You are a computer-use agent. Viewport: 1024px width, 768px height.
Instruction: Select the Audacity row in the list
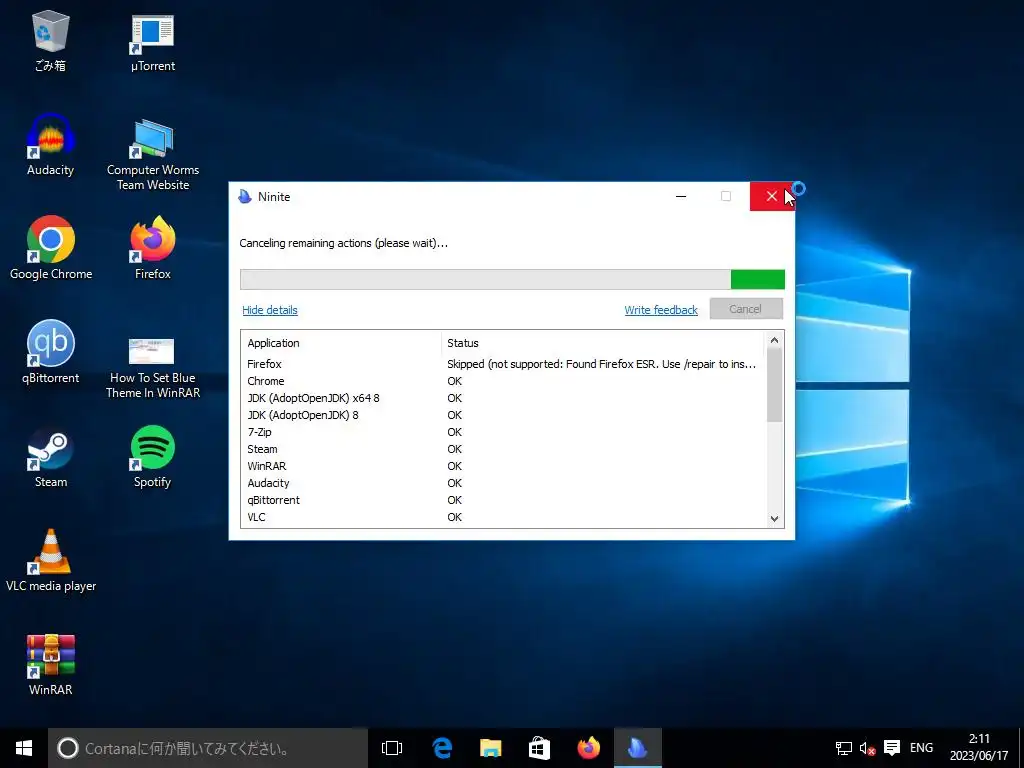[x=502, y=483]
